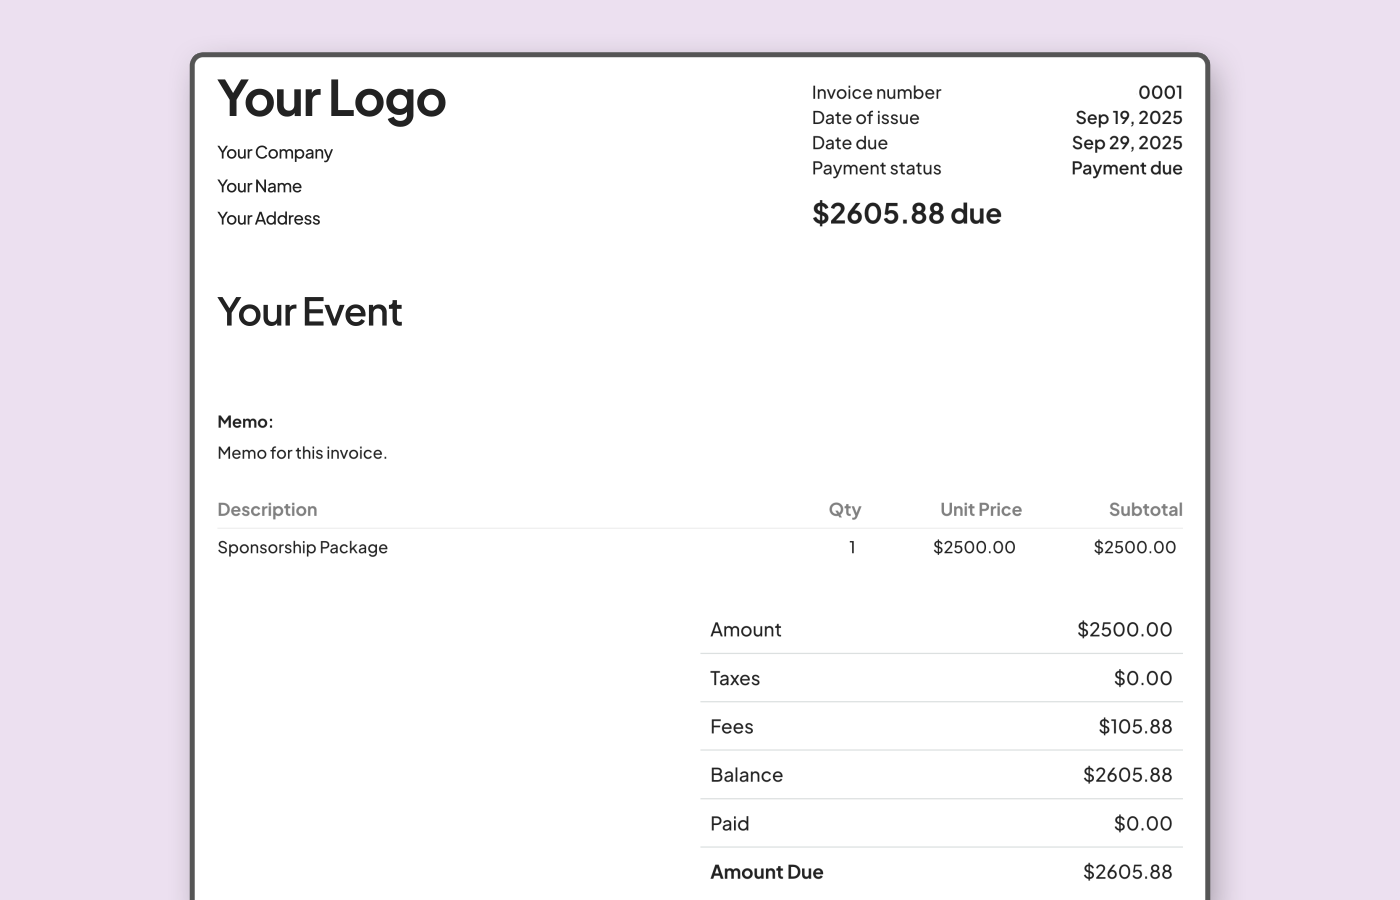
Task: Click invoice number 0001
Action: pos(1160,92)
